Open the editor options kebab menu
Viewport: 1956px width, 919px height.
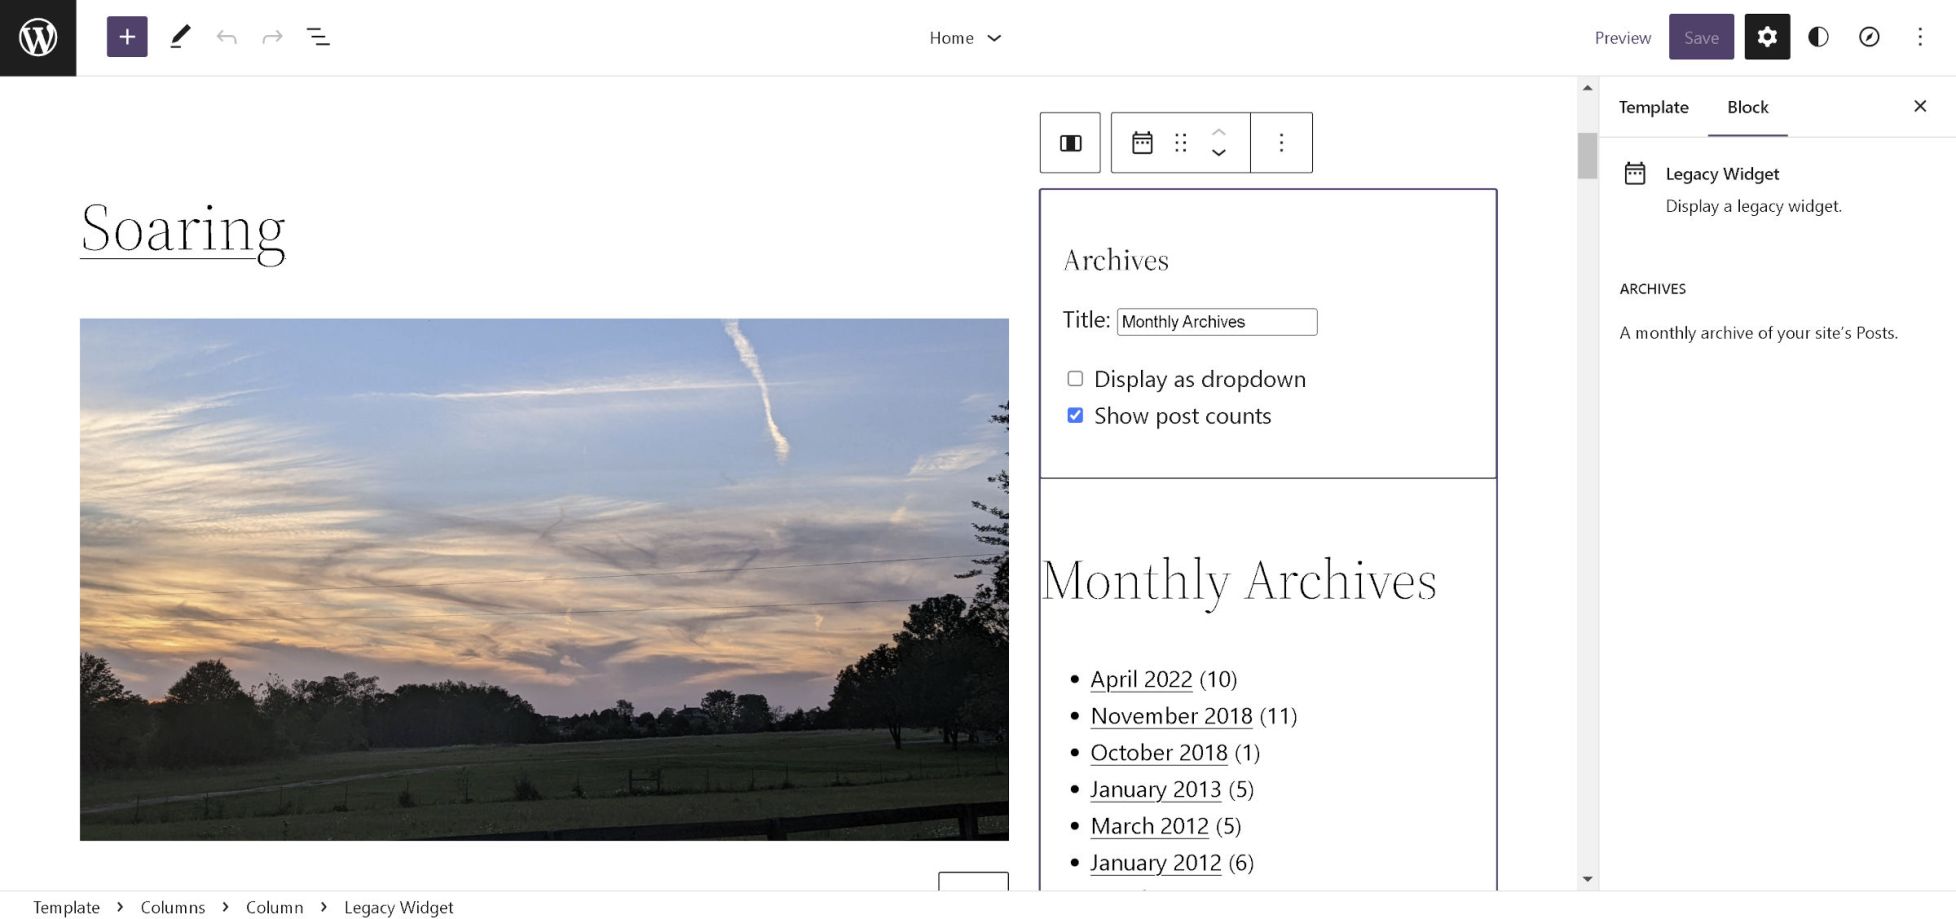point(1920,37)
